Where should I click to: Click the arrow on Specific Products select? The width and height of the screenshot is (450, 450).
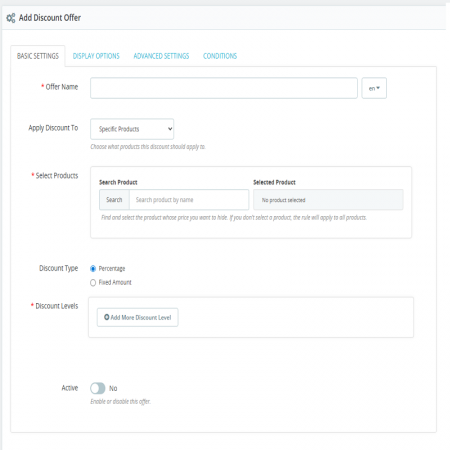170,129
